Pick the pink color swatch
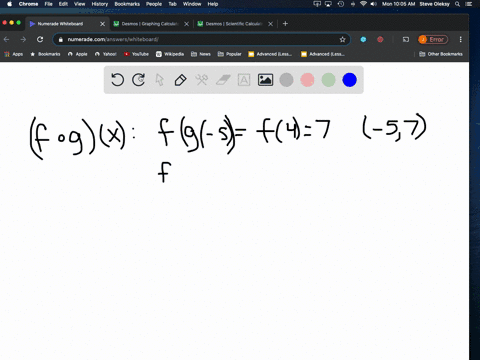 coord(307,80)
